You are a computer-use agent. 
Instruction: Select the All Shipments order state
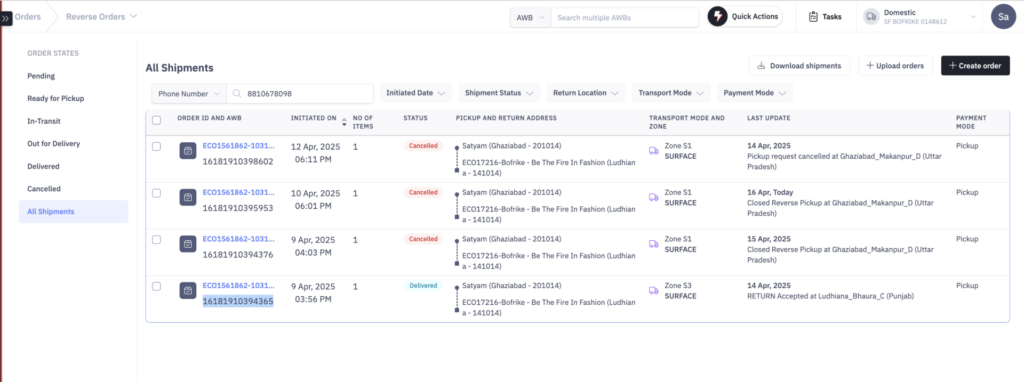(x=73, y=212)
